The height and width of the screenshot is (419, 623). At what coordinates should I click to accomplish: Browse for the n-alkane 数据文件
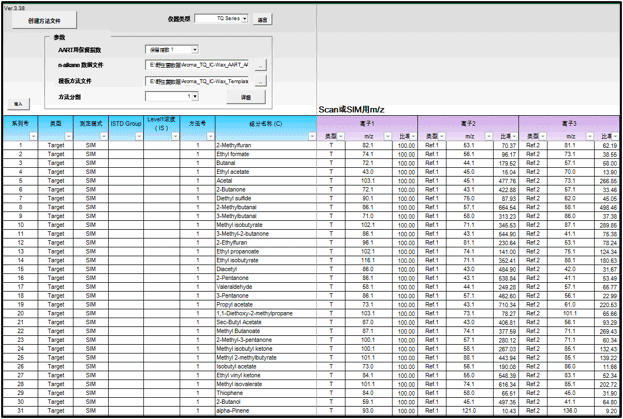pos(260,65)
